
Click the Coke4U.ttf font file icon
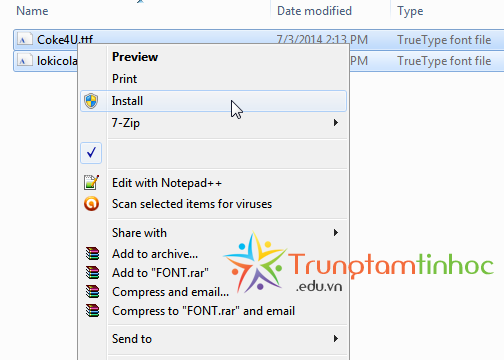[25, 40]
